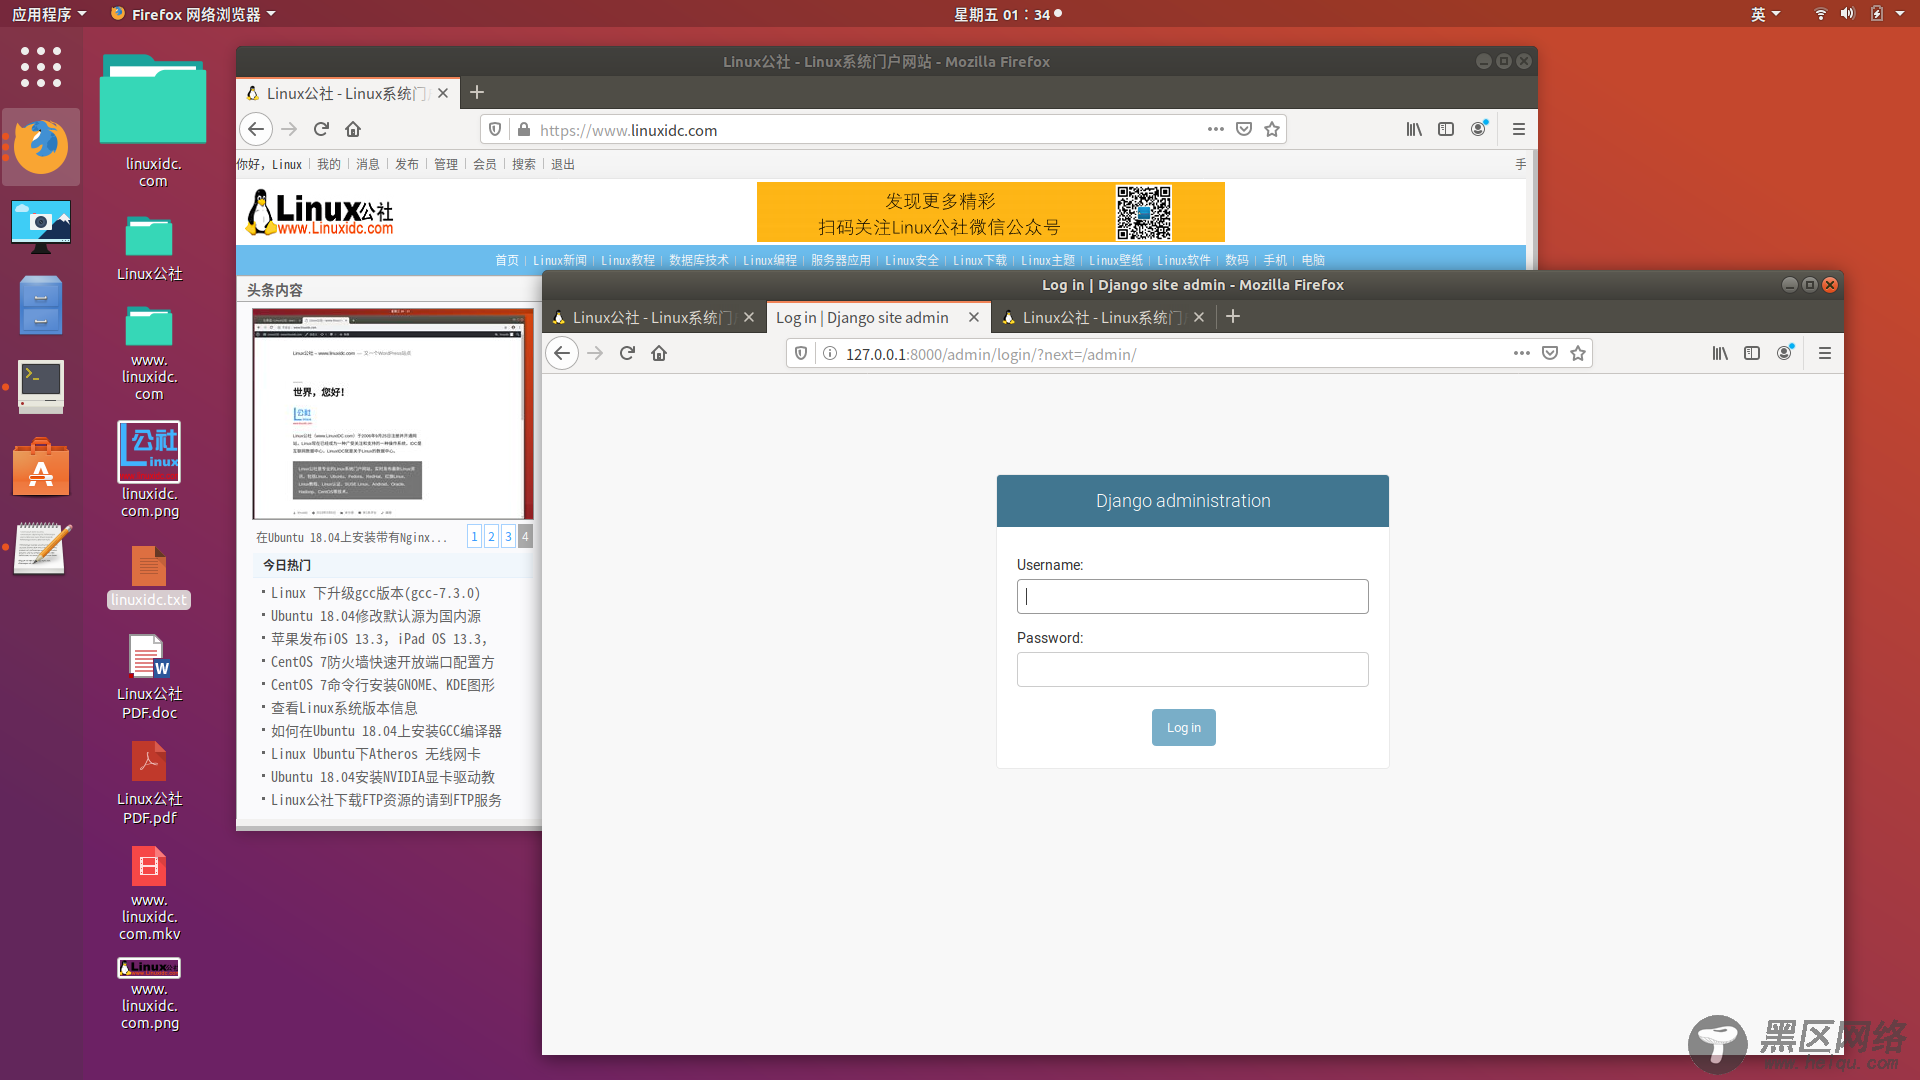Close the Log in | Django site admin tab
Screen dimensions: 1920x1080
click(x=974, y=317)
